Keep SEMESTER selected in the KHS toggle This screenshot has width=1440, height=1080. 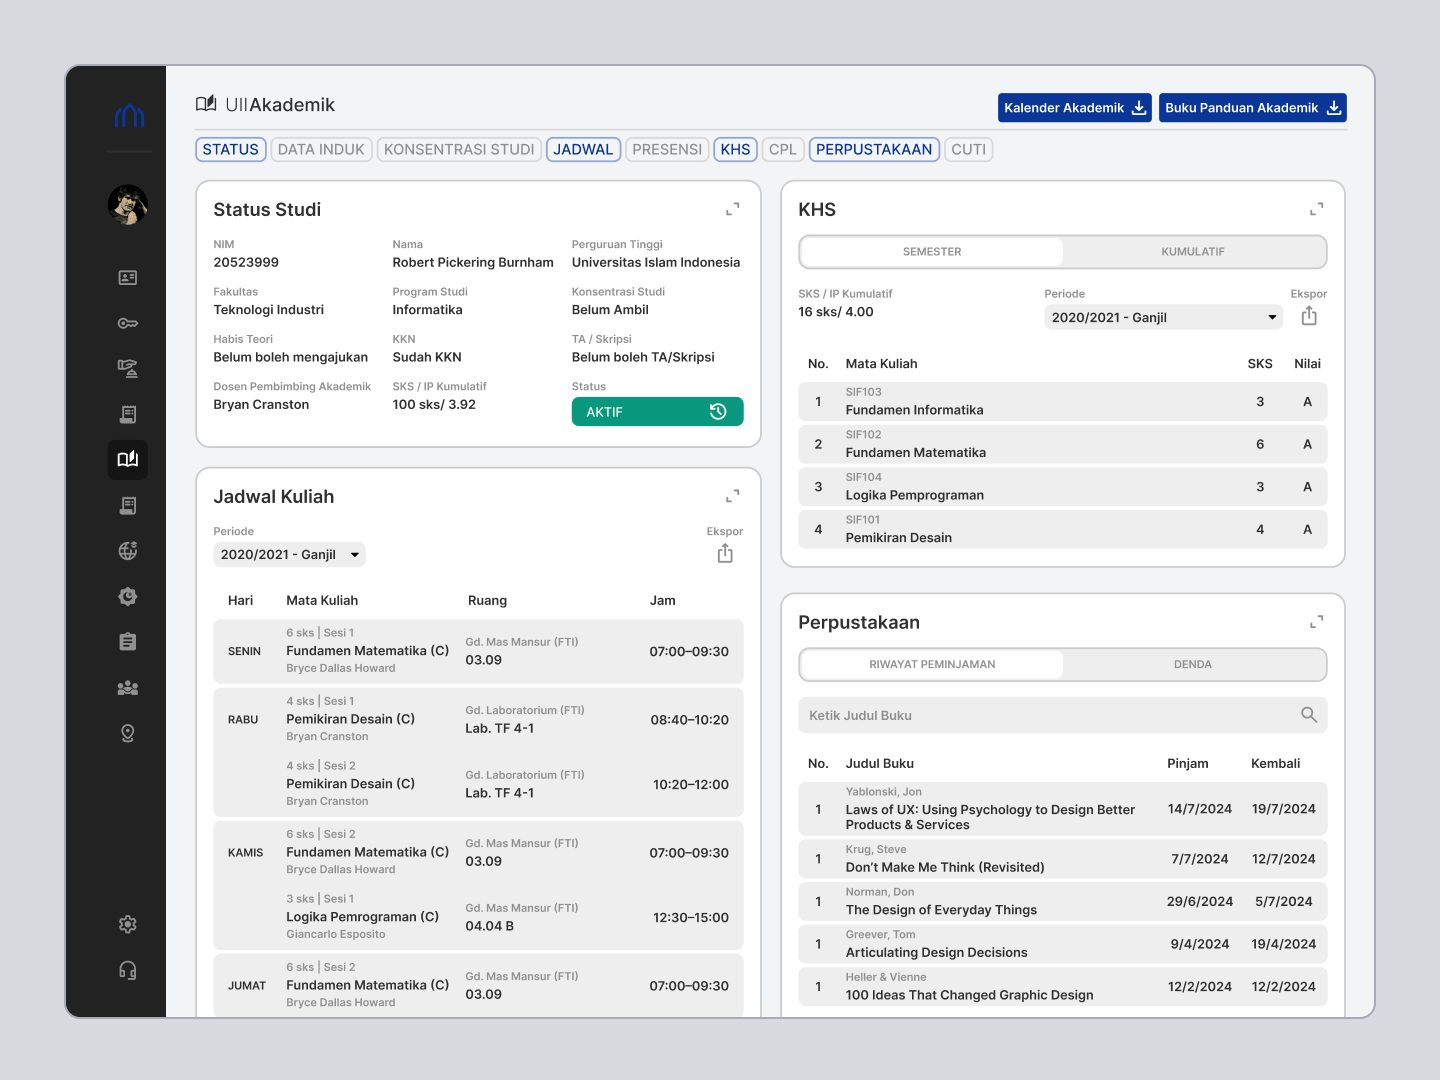[931, 251]
